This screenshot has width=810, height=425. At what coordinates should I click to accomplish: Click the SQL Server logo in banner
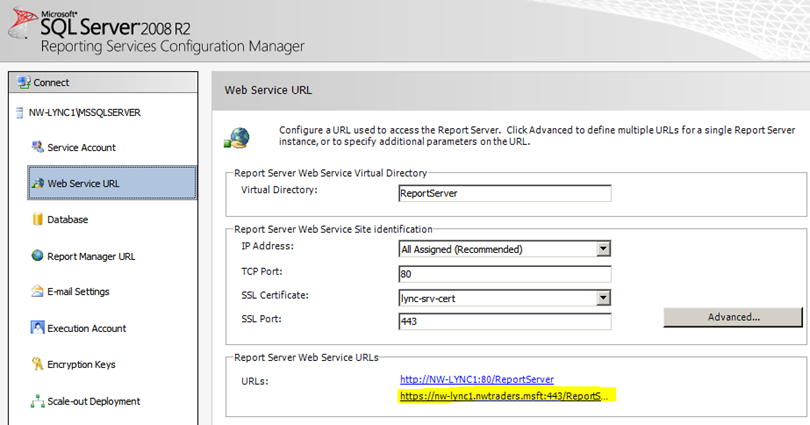[23, 23]
